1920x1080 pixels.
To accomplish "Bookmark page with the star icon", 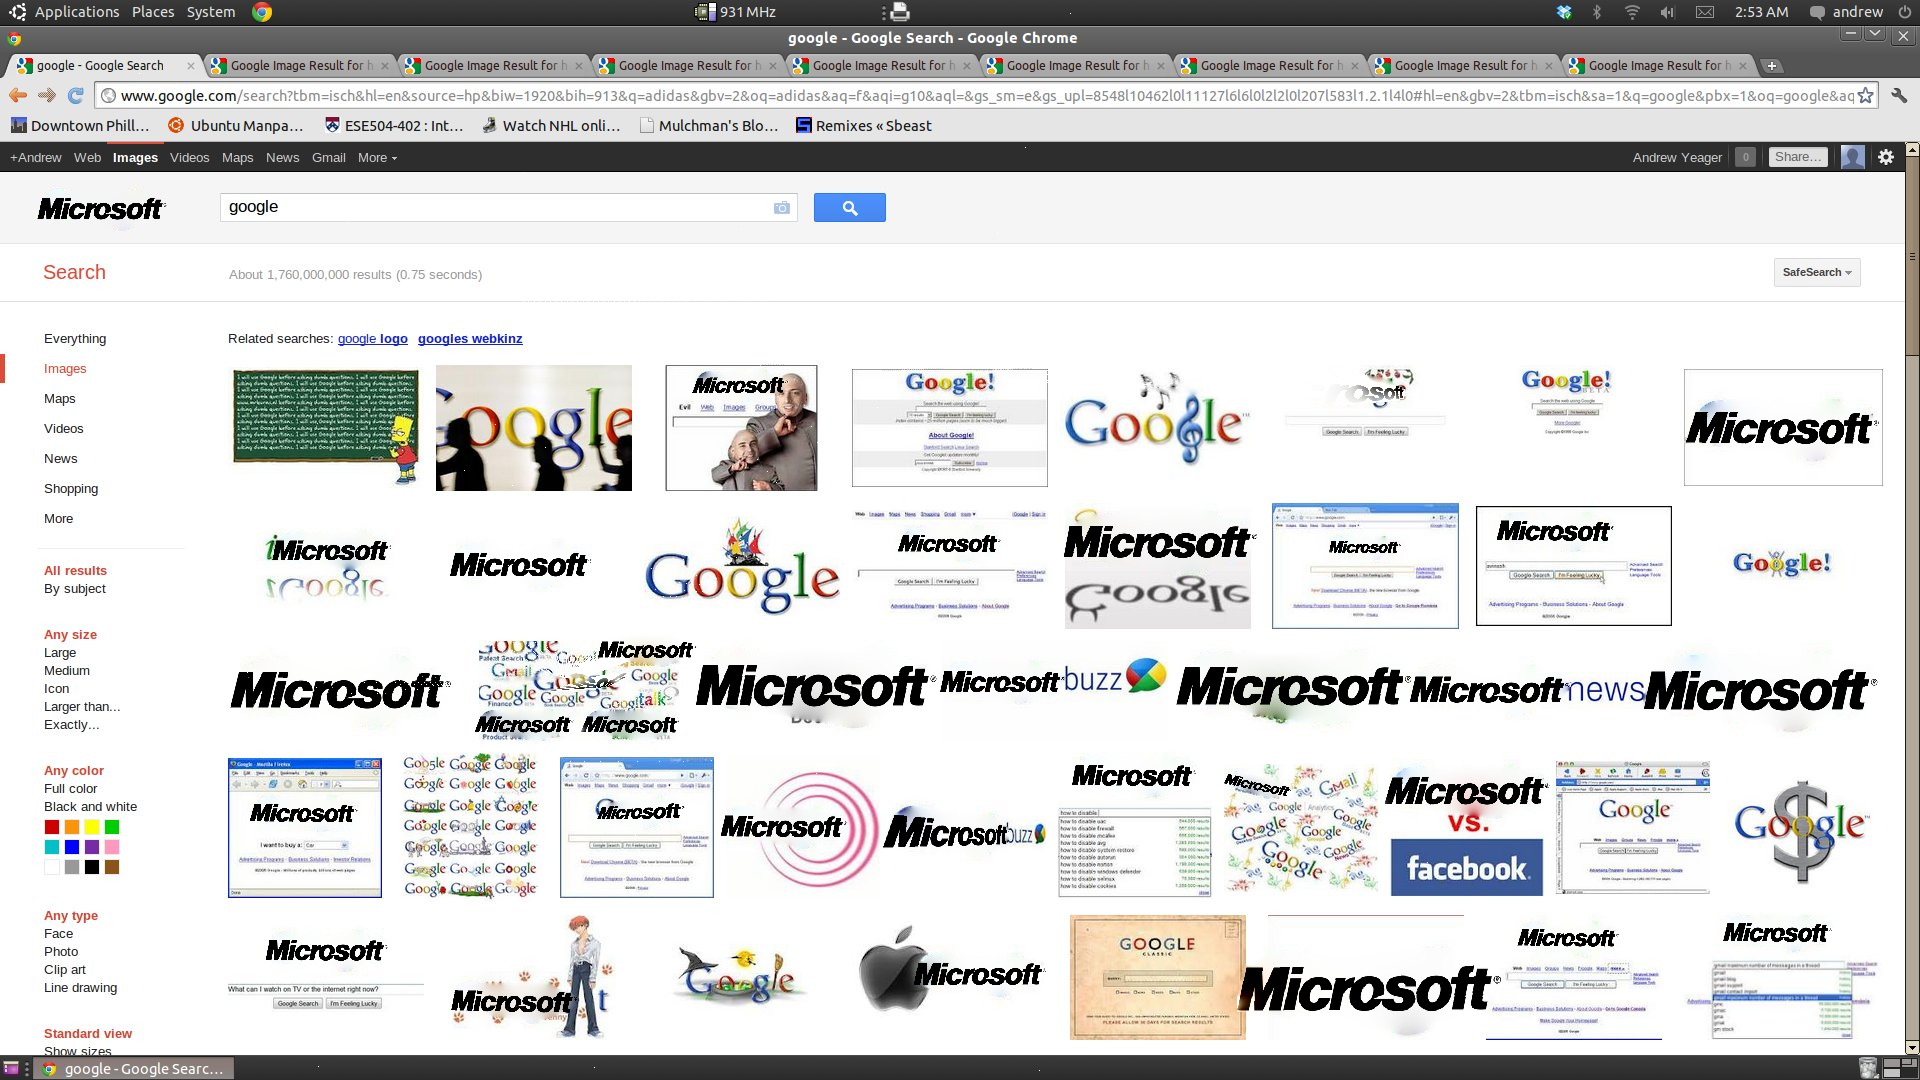I will point(1865,96).
